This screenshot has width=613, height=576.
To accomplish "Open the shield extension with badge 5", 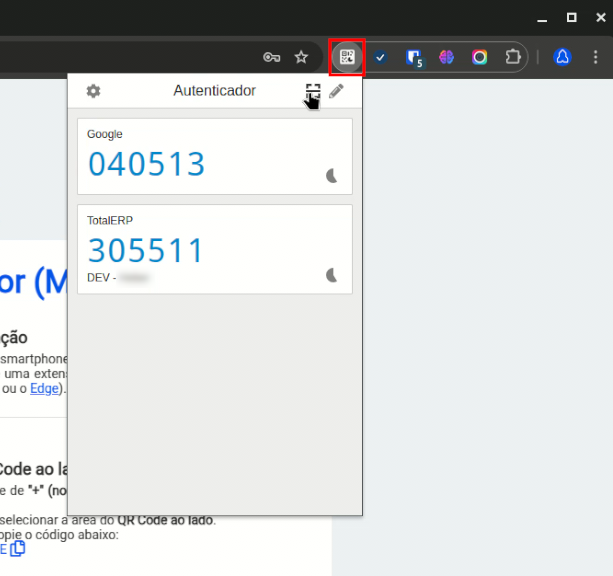I will pyautogui.click(x=414, y=58).
